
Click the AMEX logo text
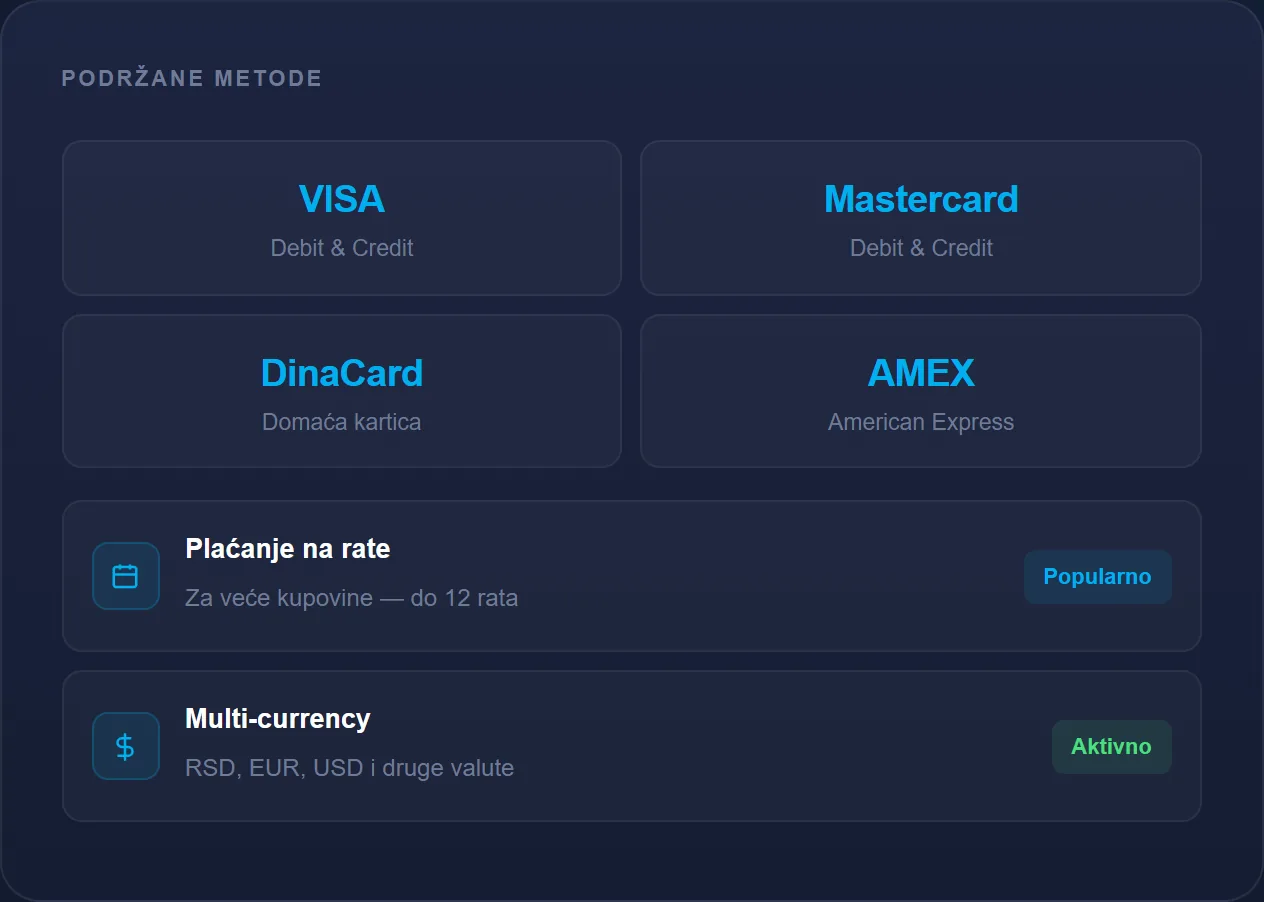[921, 373]
